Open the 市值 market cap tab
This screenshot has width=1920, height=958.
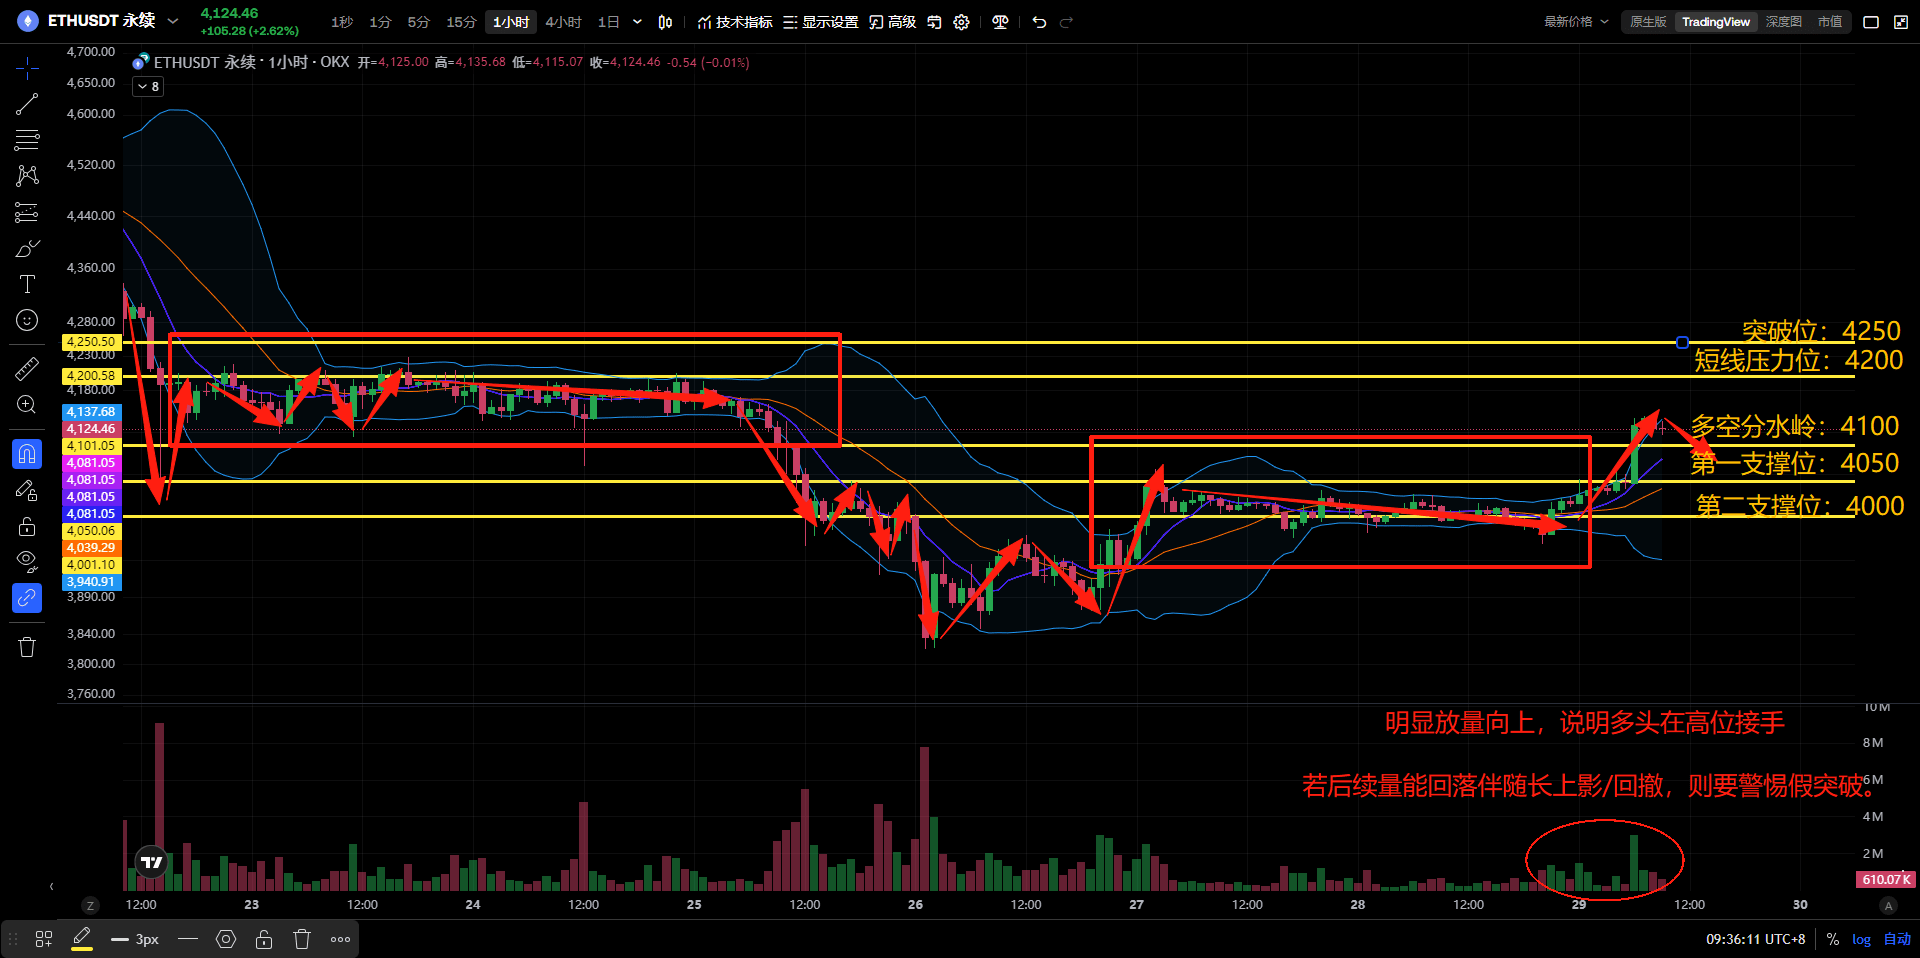[1830, 21]
